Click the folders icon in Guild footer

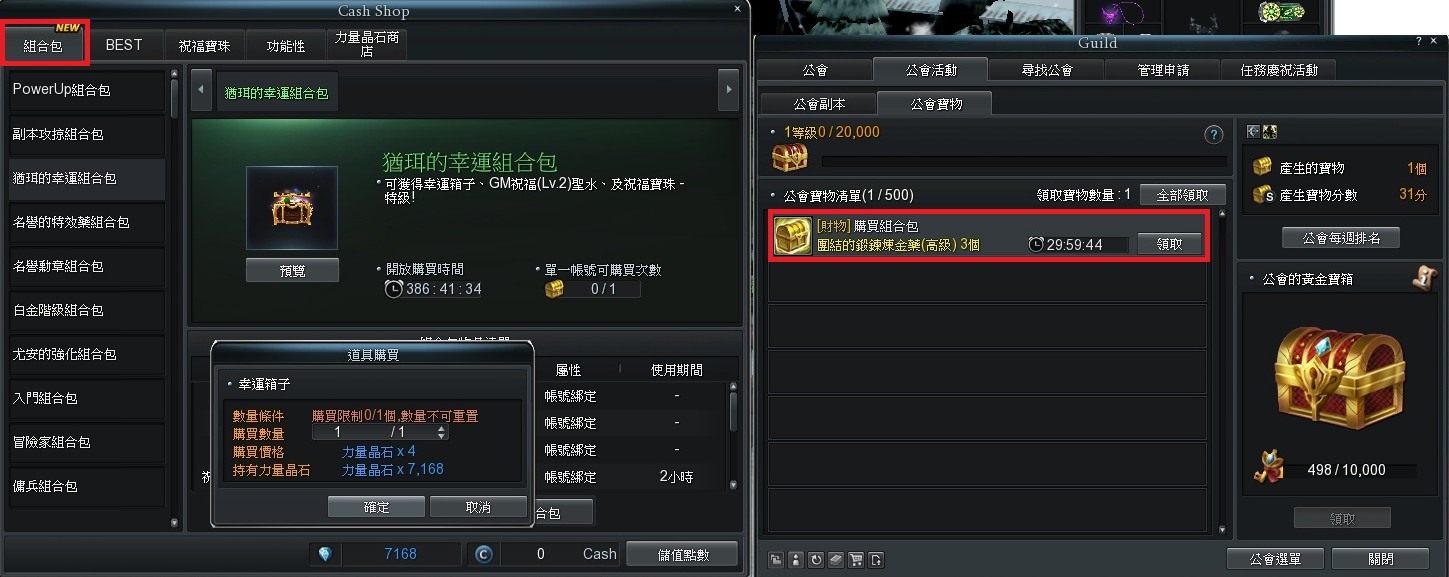click(x=776, y=560)
